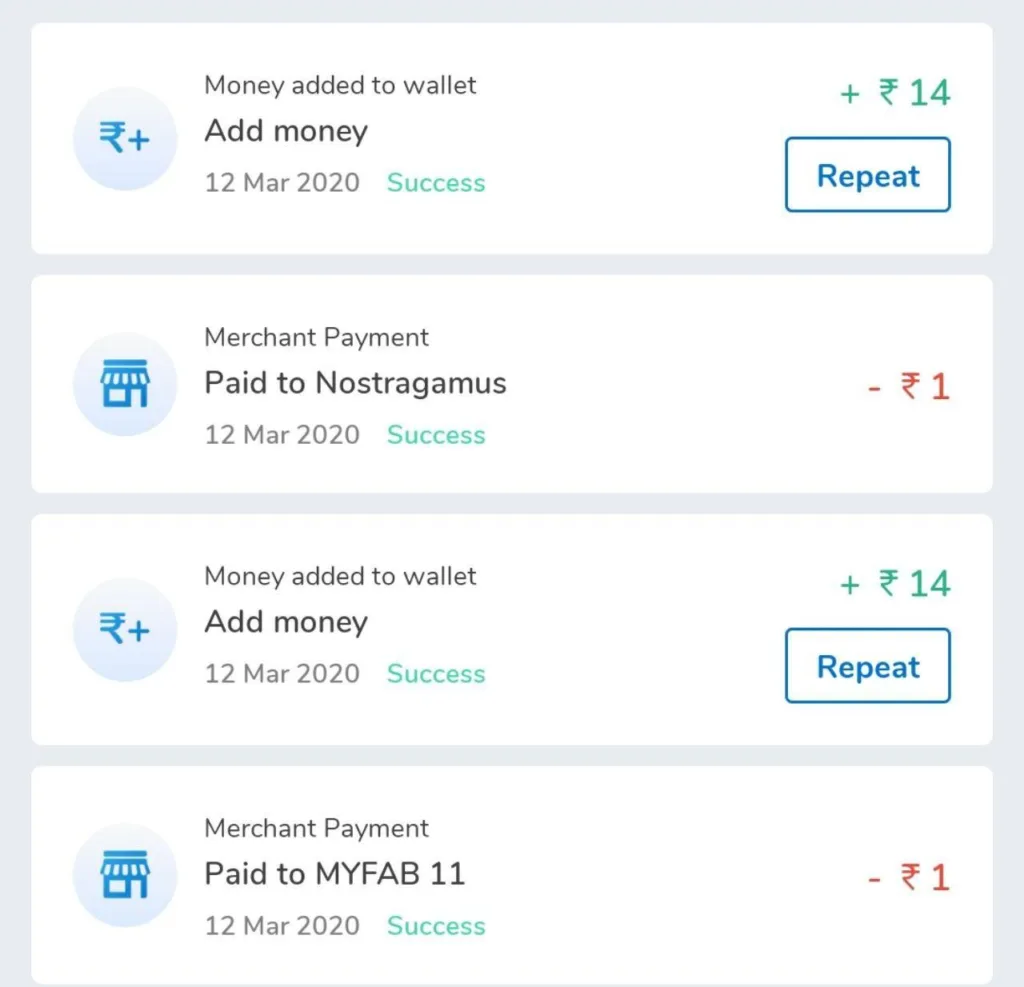Click + ₹14 amount in entry above Nostragamus
The height and width of the screenshot is (987, 1024).
pyautogui.click(x=895, y=93)
